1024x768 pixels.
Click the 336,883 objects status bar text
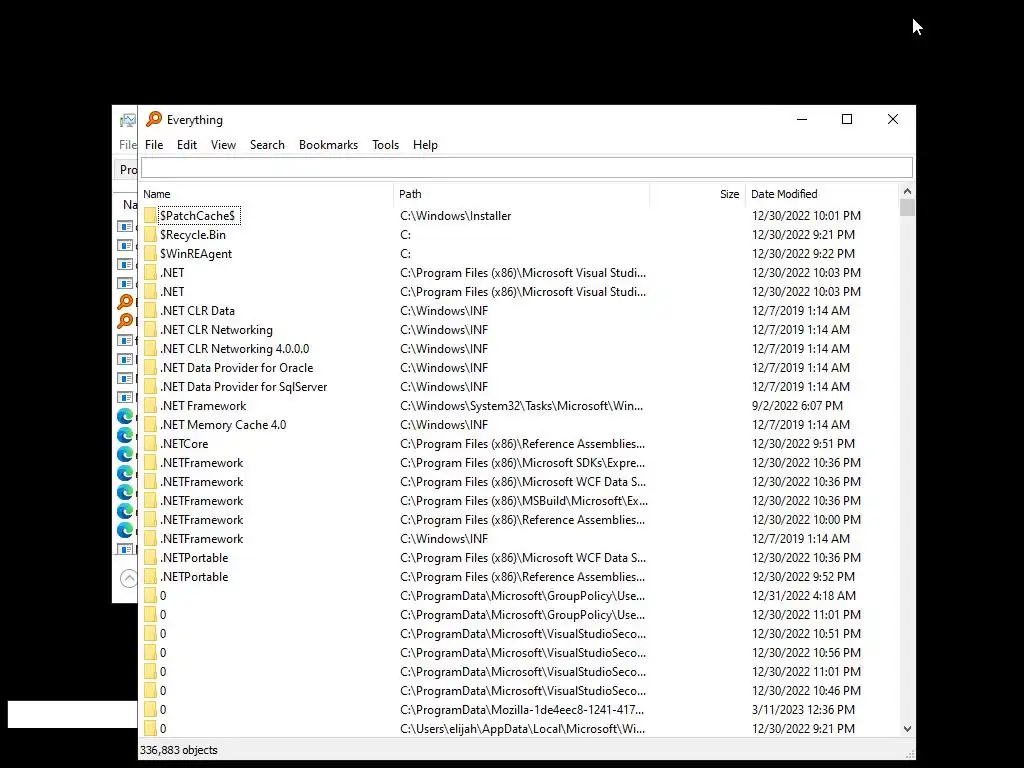(178, 750)
